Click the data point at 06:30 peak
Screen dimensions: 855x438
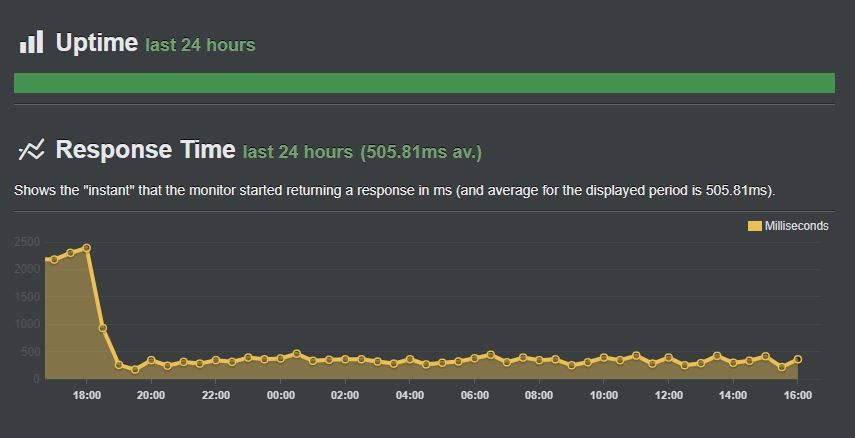pos(490,355)
